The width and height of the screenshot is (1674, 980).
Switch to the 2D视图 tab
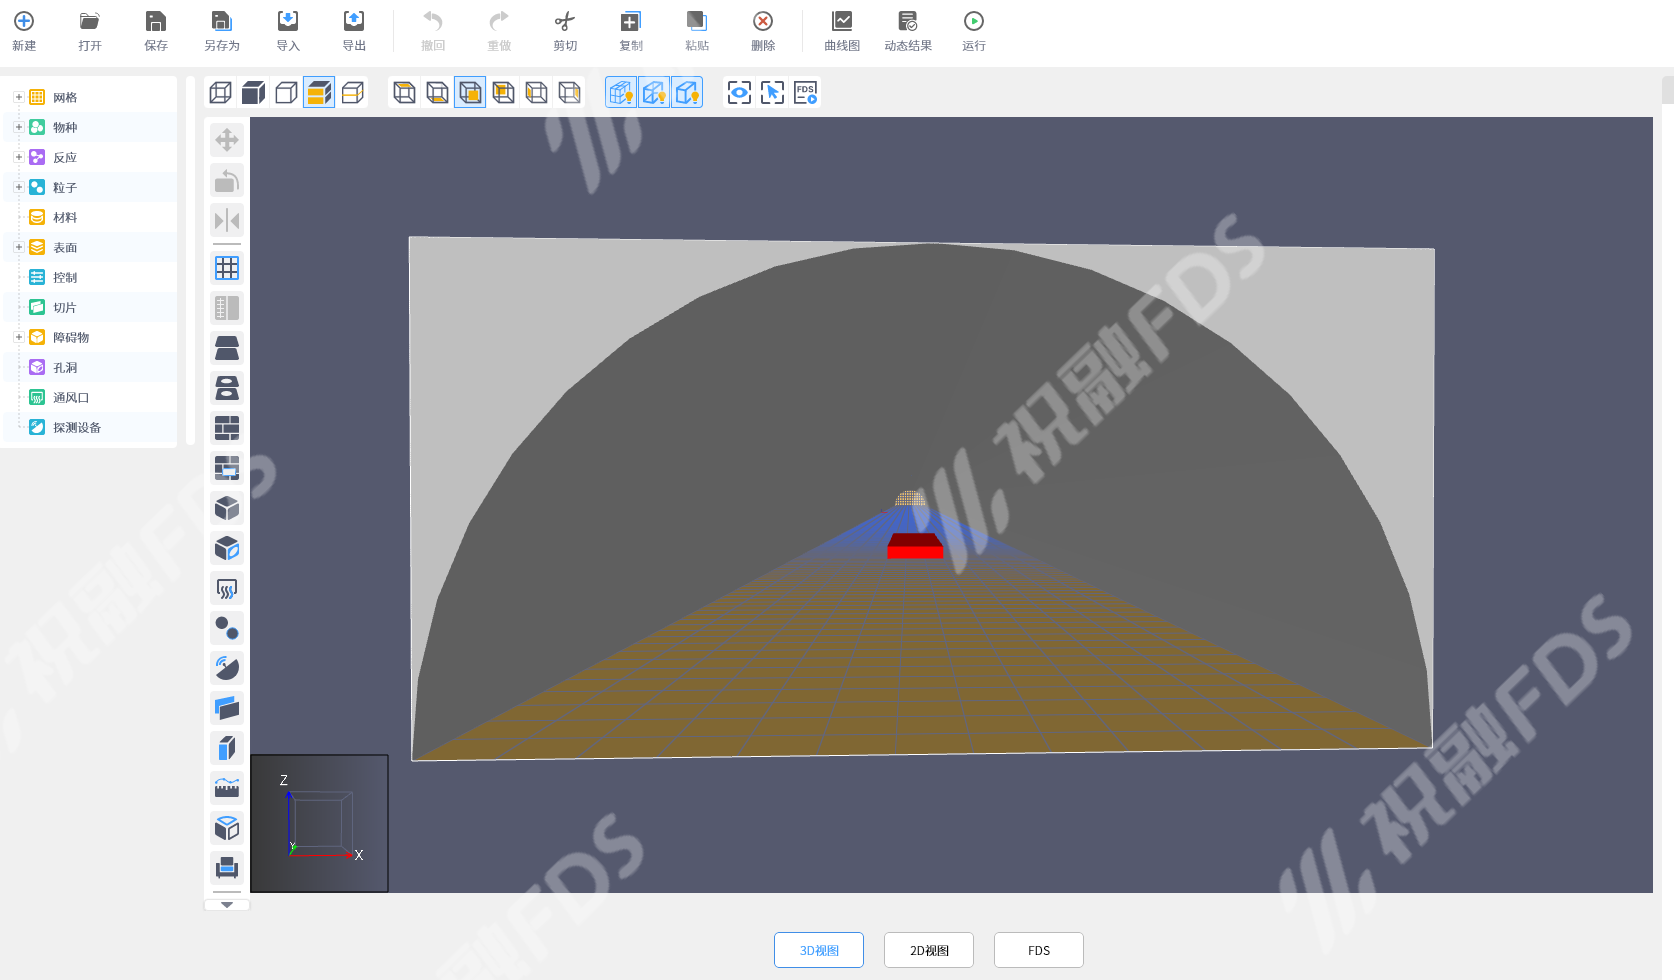coord(929,950)
